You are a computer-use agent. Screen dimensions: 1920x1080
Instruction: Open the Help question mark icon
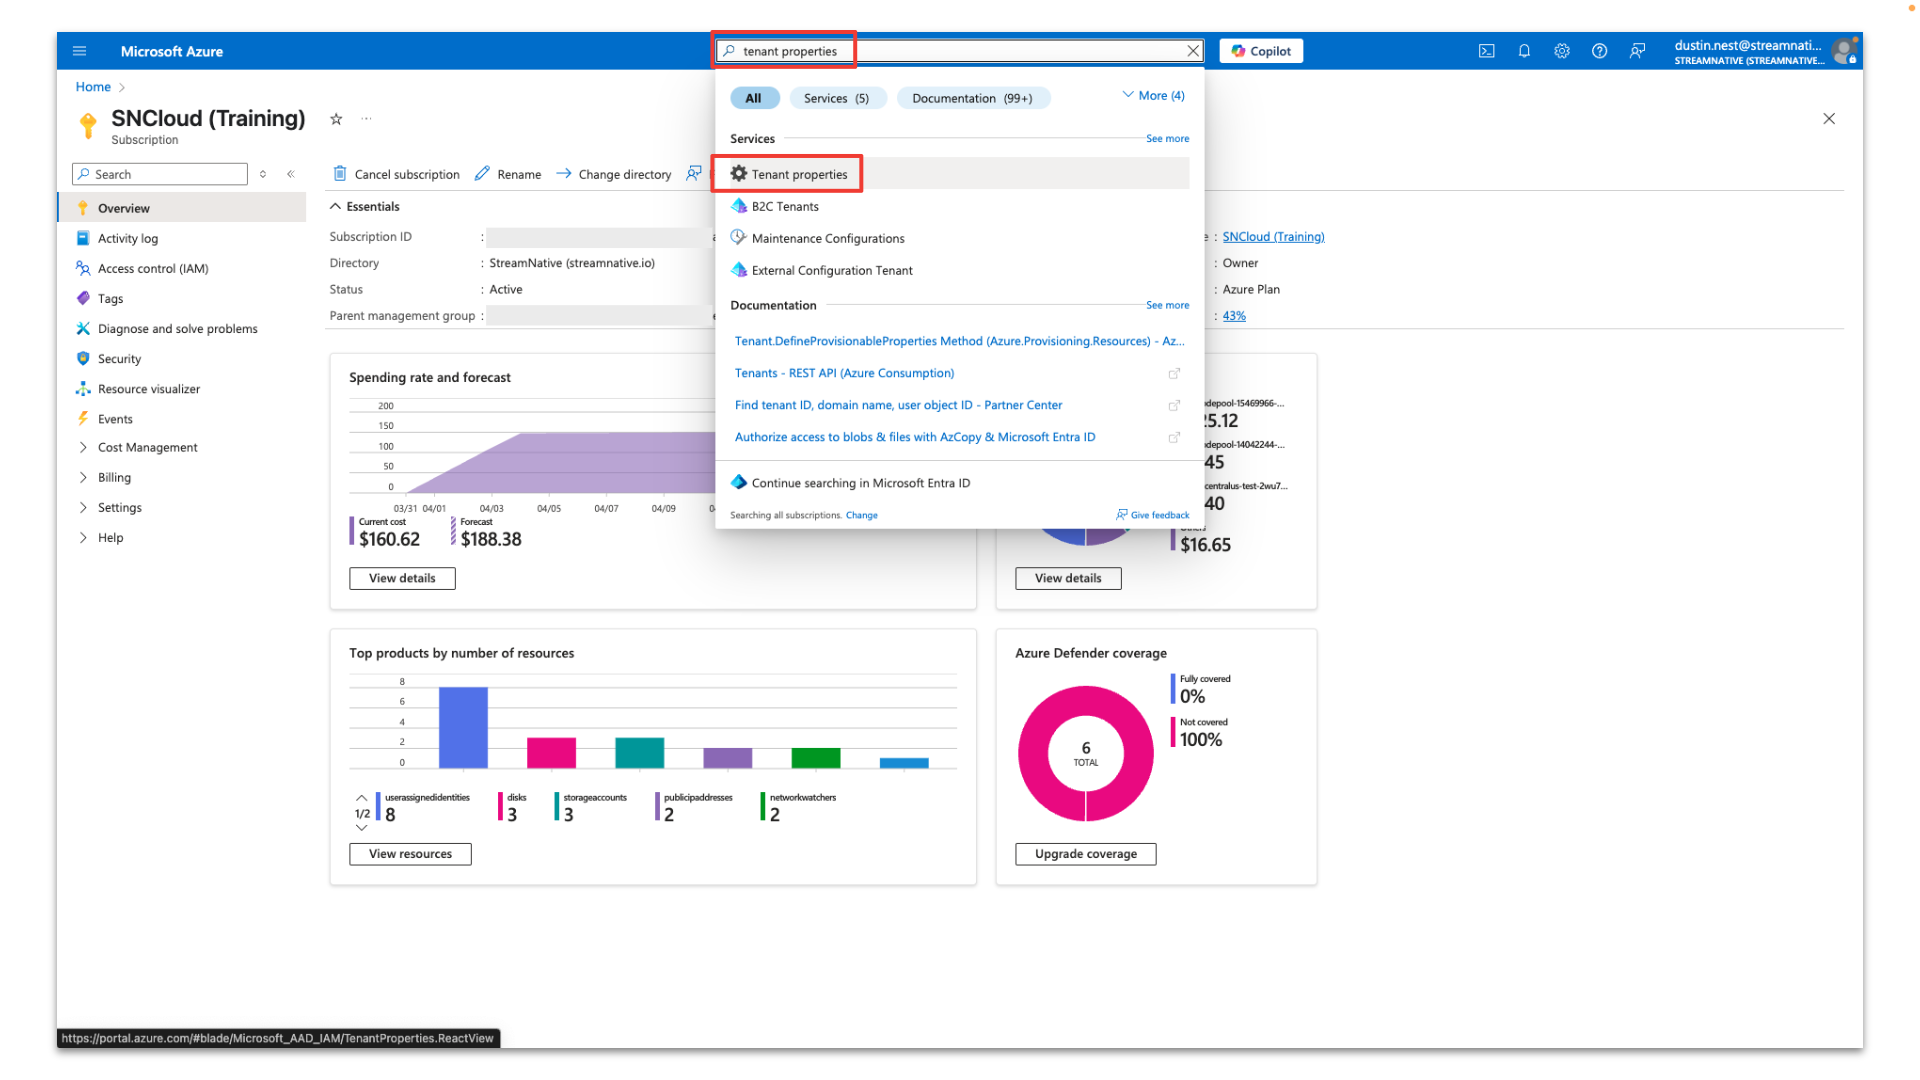pos(1599,50)
